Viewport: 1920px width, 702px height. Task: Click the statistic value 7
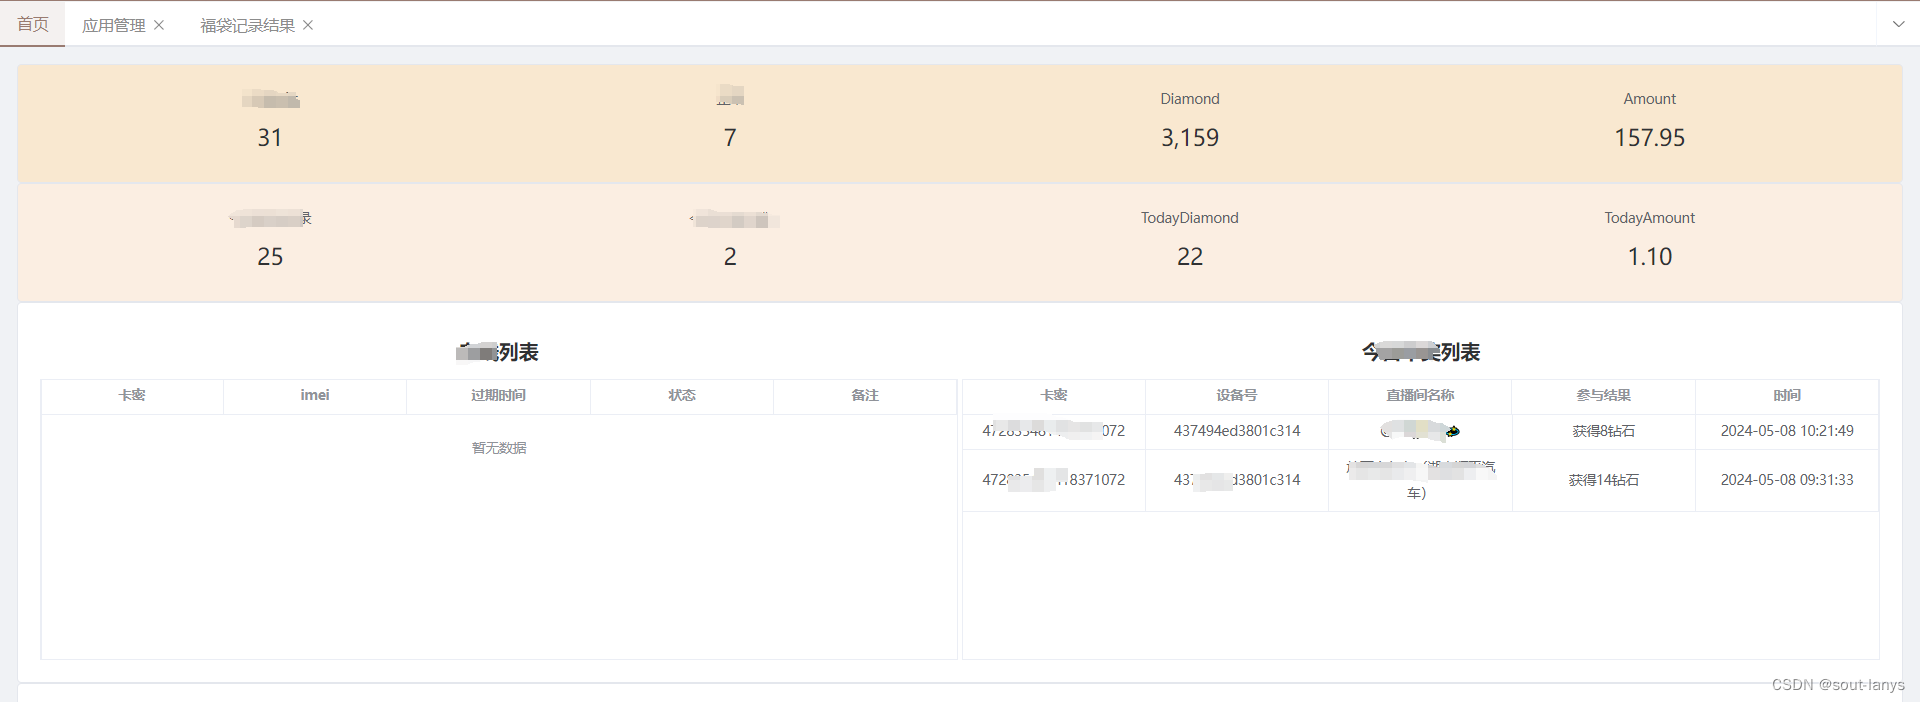tap(730, 138)
